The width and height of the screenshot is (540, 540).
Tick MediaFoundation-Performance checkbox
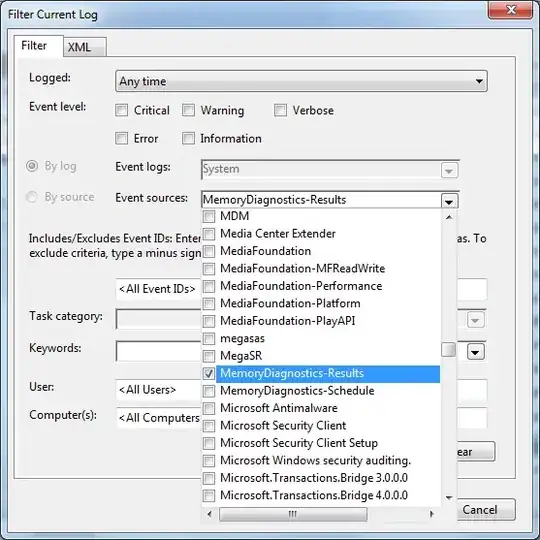[x=209, y=286]
